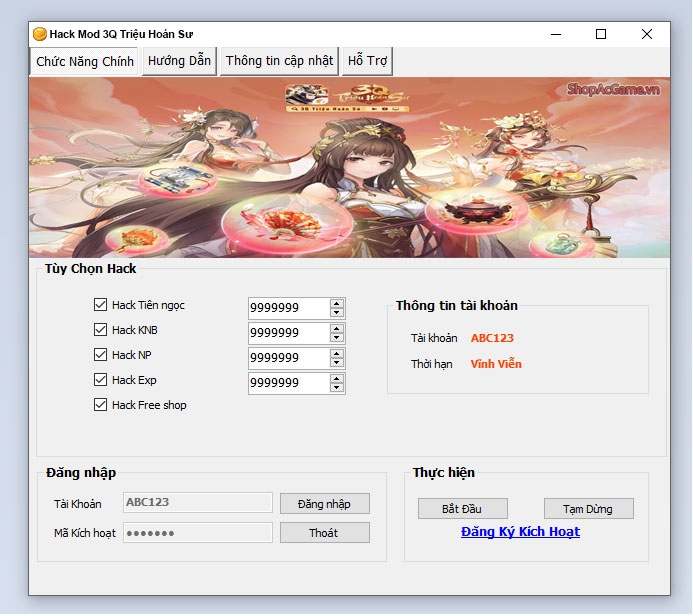693x616 pixels.
Task: Switch to the Chức Năng Chính tab
Action: [x=84, y=61]
